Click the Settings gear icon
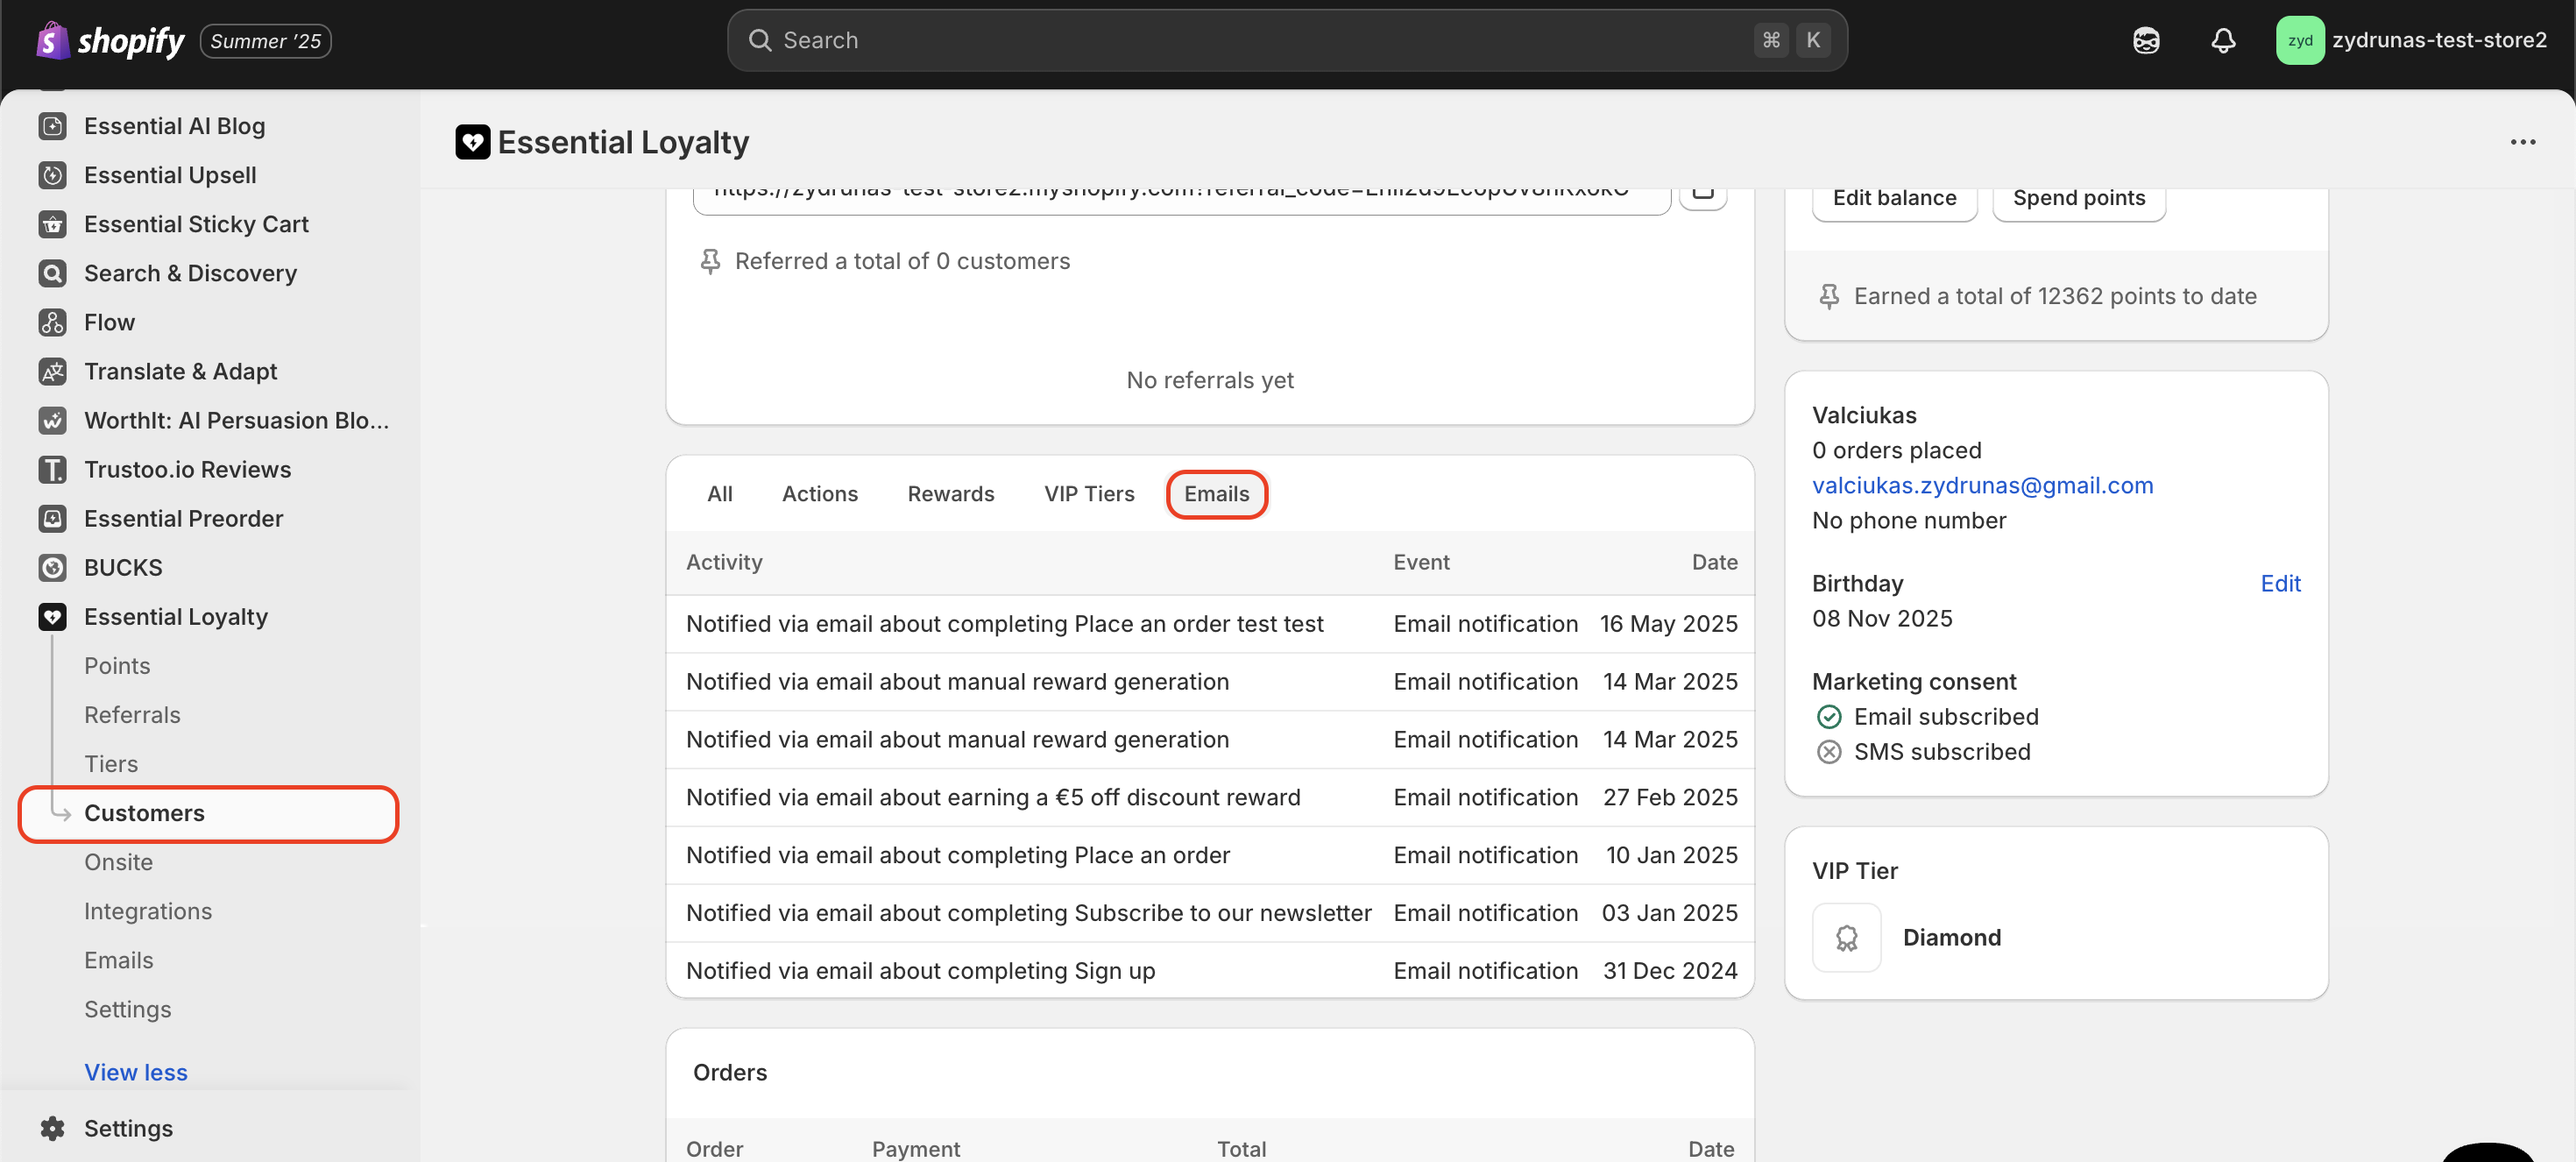The width and height of the screenshot is (2576, 1162). click(53, 1128)
